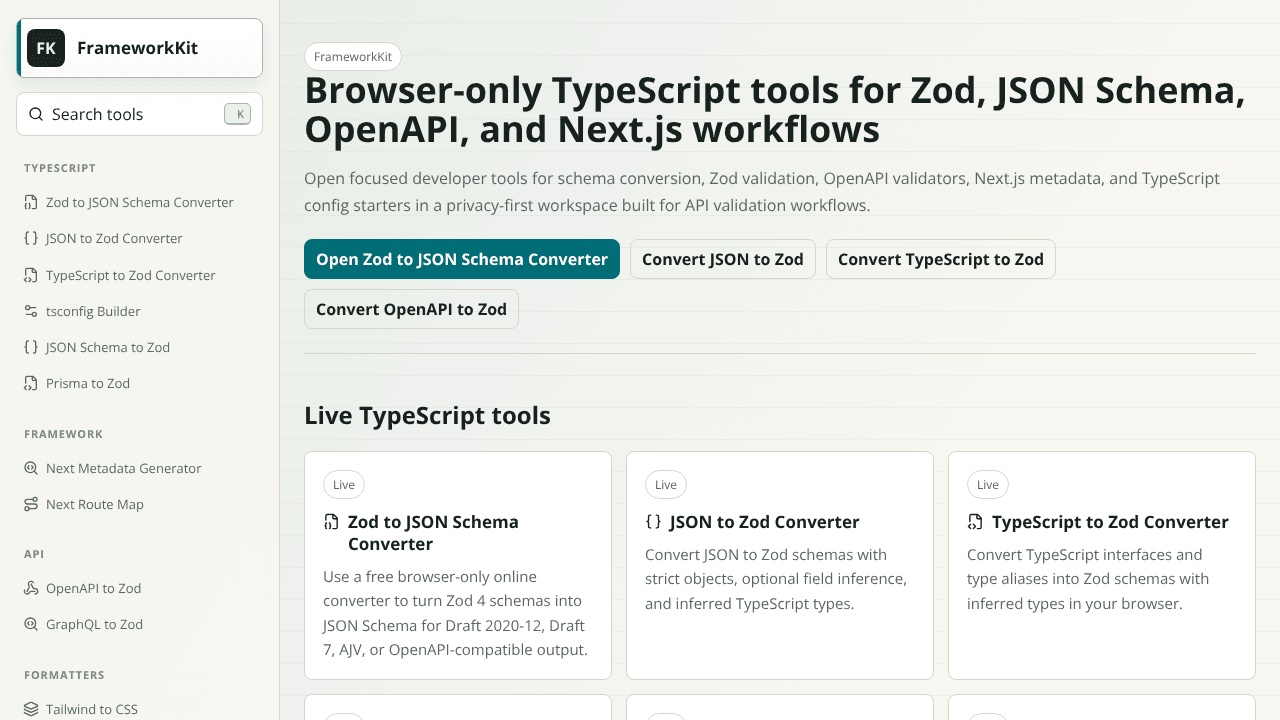Click Live badge on JSON to Zod card

point(666,485)
